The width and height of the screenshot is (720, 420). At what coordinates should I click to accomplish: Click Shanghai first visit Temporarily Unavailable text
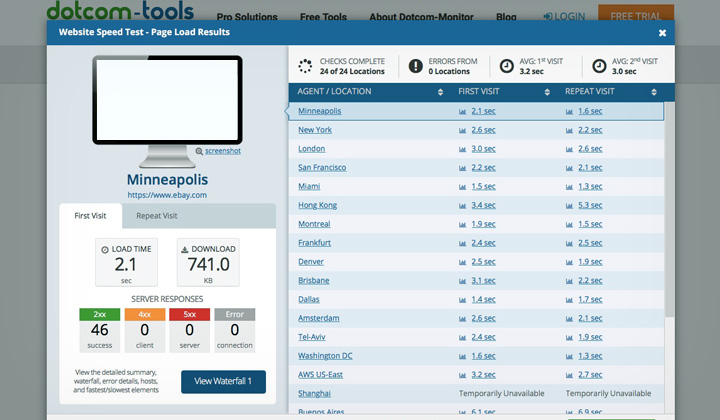tap(501, 393)
